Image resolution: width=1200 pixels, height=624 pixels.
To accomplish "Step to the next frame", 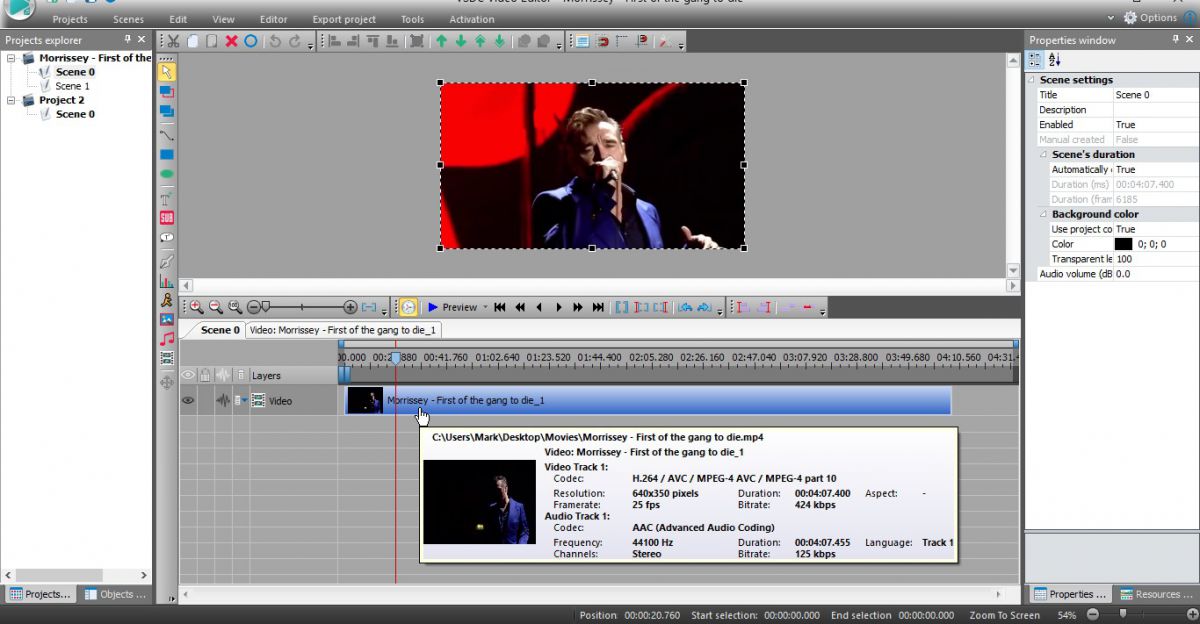I will pyautogui.click(x=559, y=307).
